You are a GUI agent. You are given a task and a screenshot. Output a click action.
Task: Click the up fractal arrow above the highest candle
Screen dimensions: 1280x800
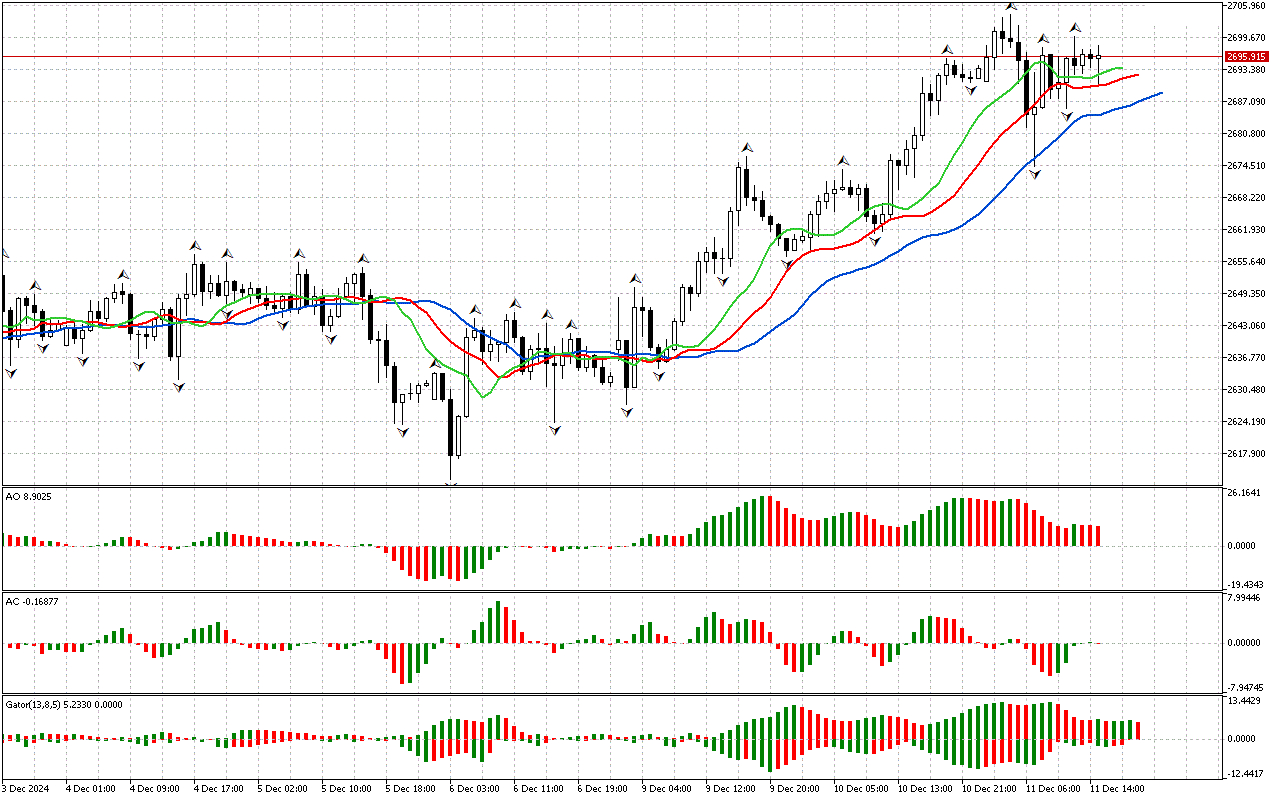tap(1011, 6)
